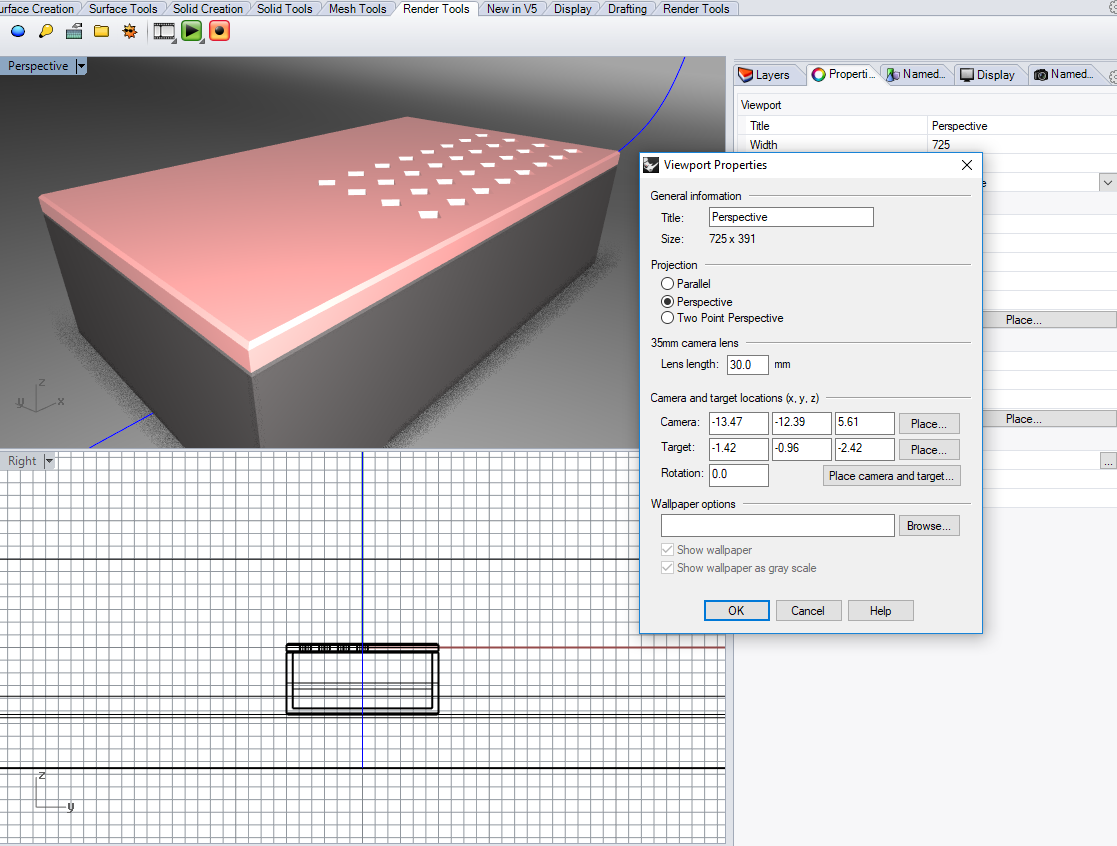Click the Size value 725 x 391
Screen dimensions: 1117x846
click(x=732, y=239)
